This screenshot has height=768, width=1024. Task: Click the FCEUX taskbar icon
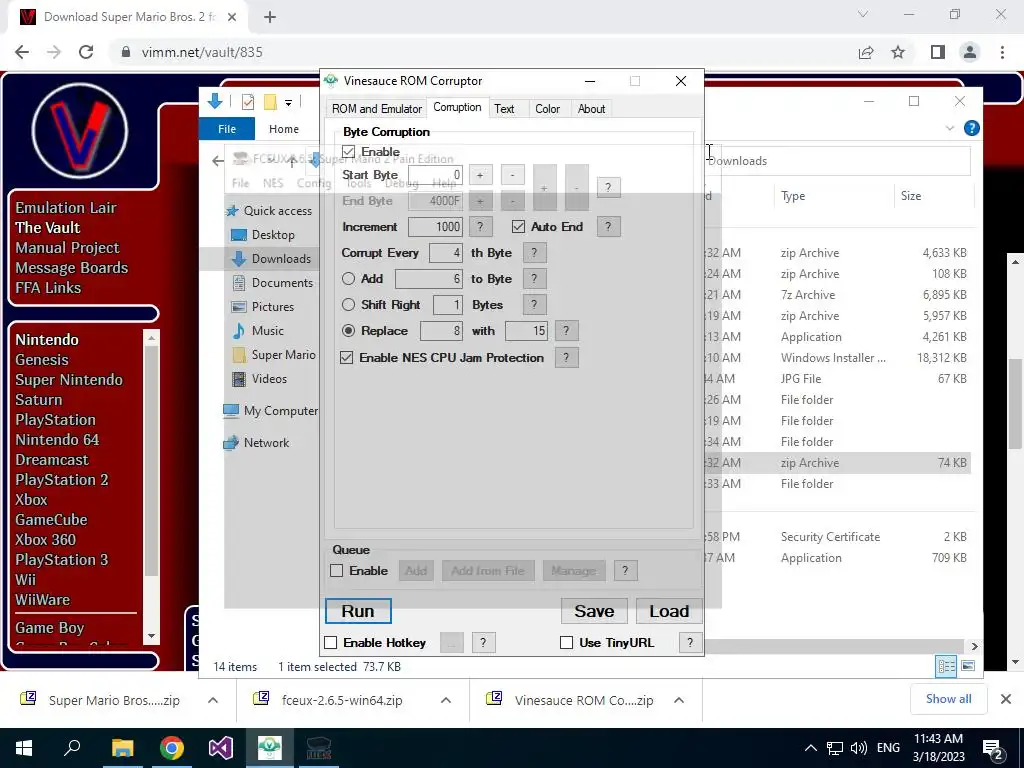pos(319,748)
